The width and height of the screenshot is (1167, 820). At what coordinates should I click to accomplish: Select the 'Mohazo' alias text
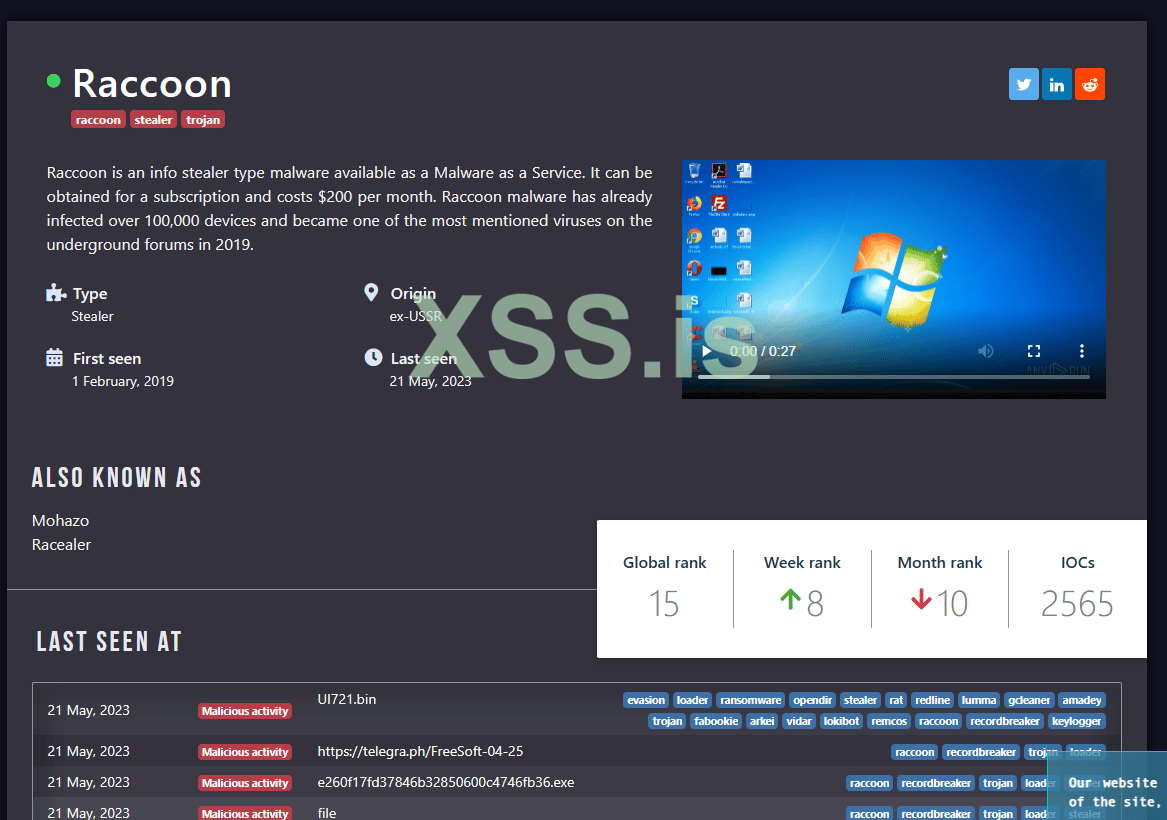pos(60,521)
